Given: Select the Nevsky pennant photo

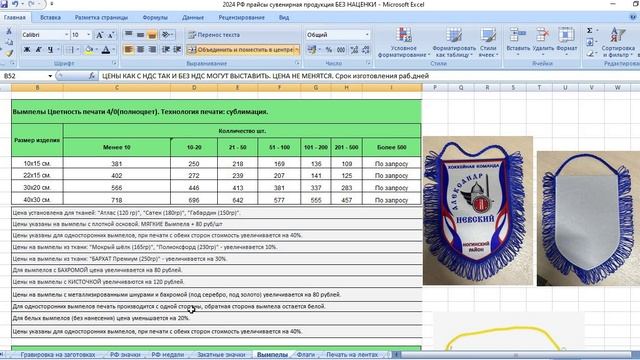Looking at the screenshot, I should pyautogui.click(x=478, y=211).
